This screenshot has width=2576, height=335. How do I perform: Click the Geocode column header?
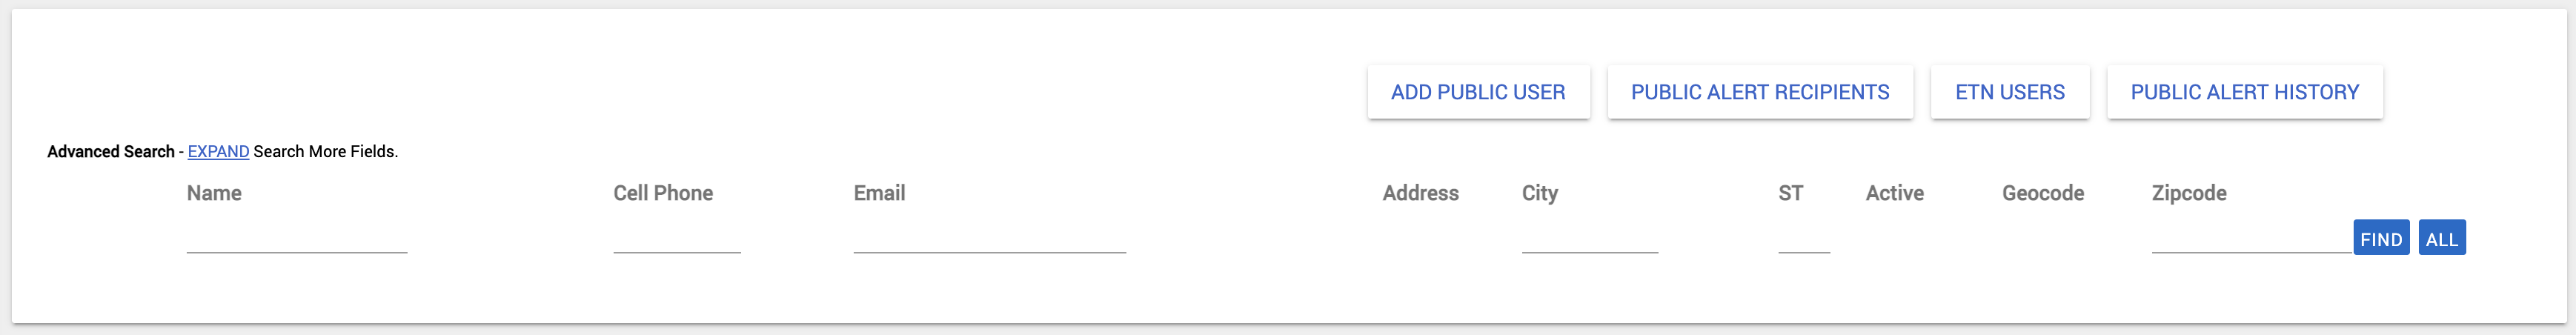pos(2043,193)
